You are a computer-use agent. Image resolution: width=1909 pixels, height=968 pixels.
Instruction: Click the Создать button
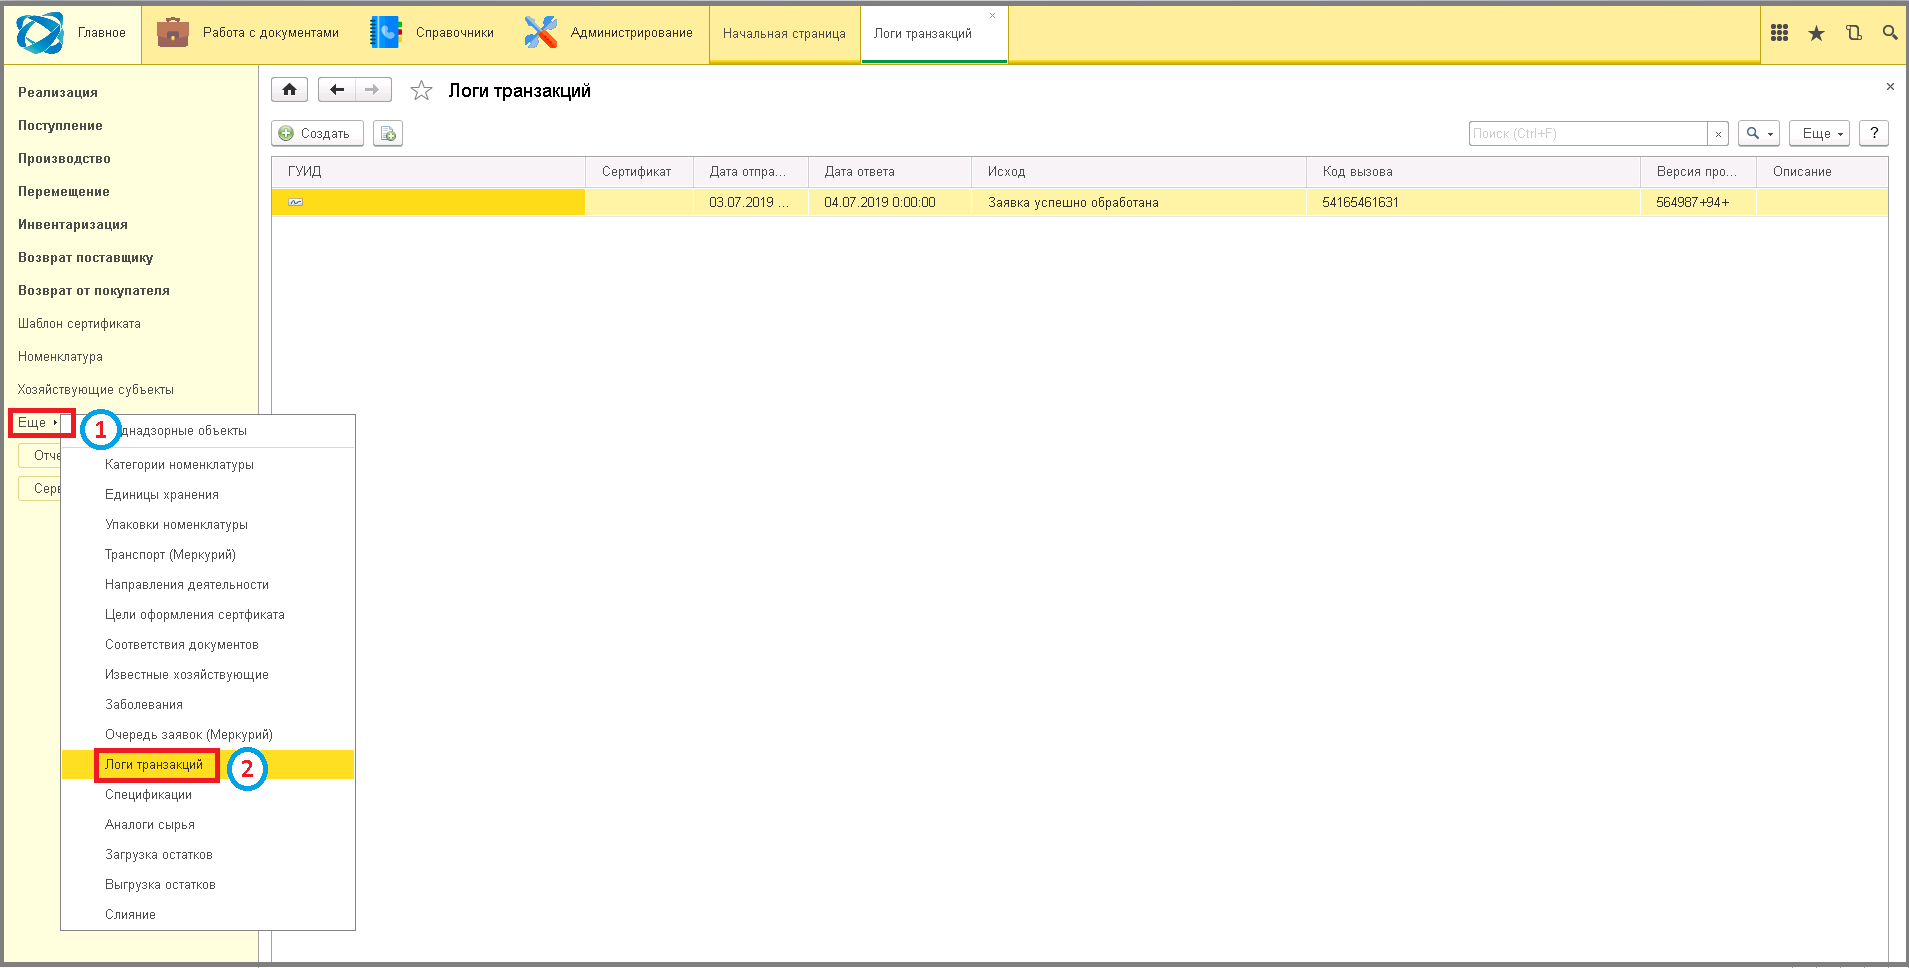pos(317,133)
